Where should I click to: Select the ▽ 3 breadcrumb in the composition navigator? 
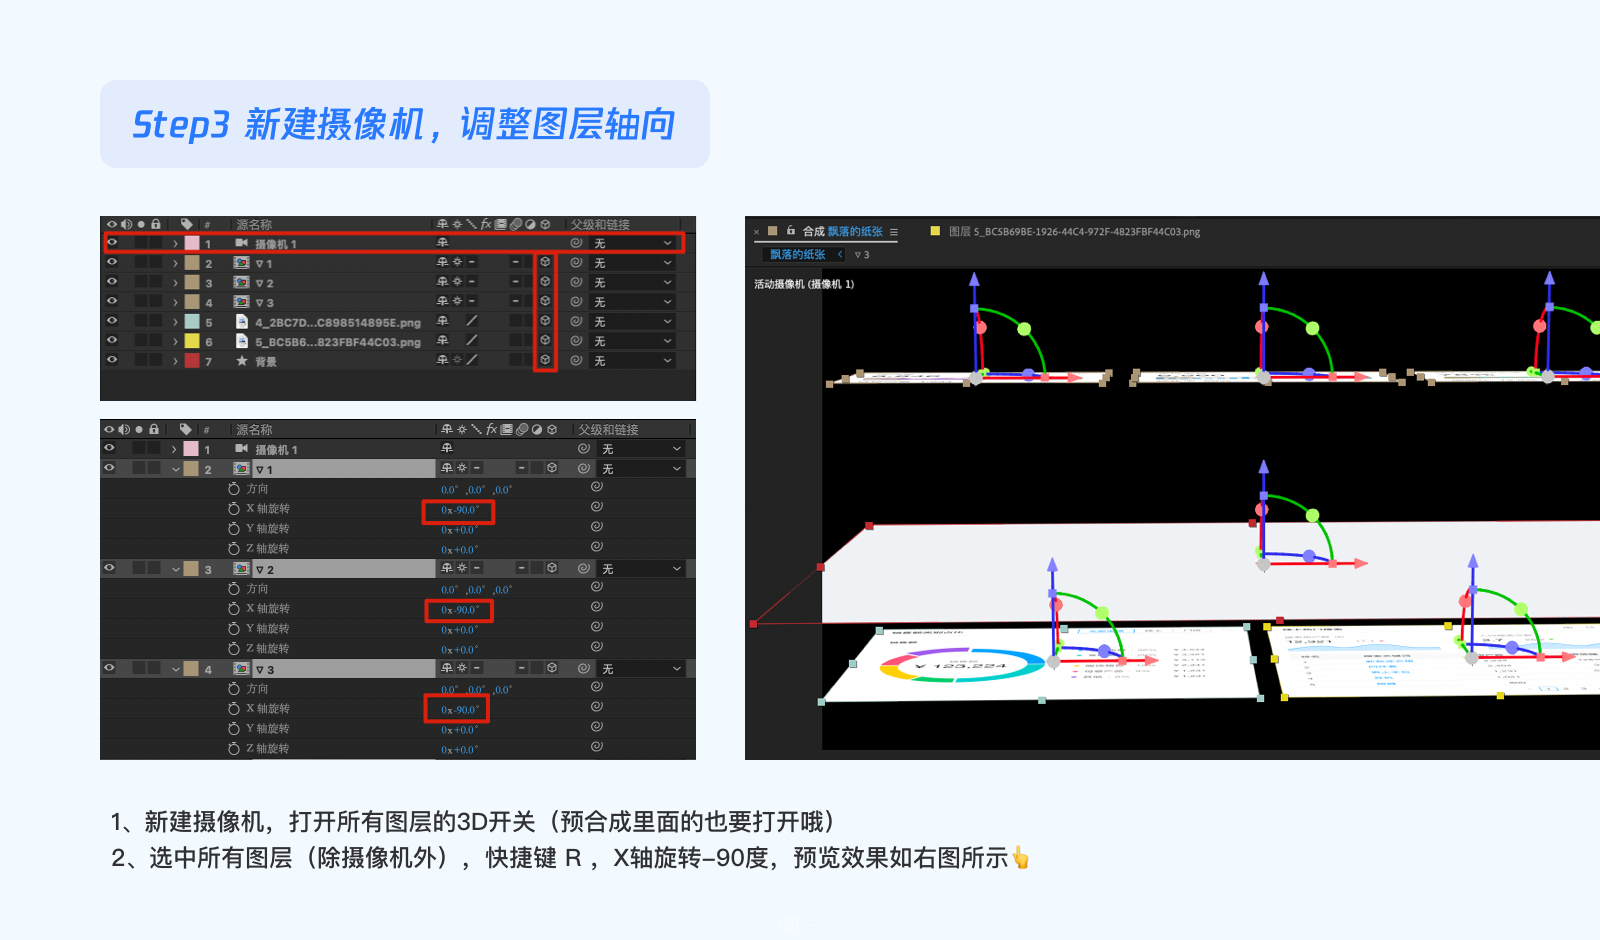pyautogui.click(x=862, y=254)
